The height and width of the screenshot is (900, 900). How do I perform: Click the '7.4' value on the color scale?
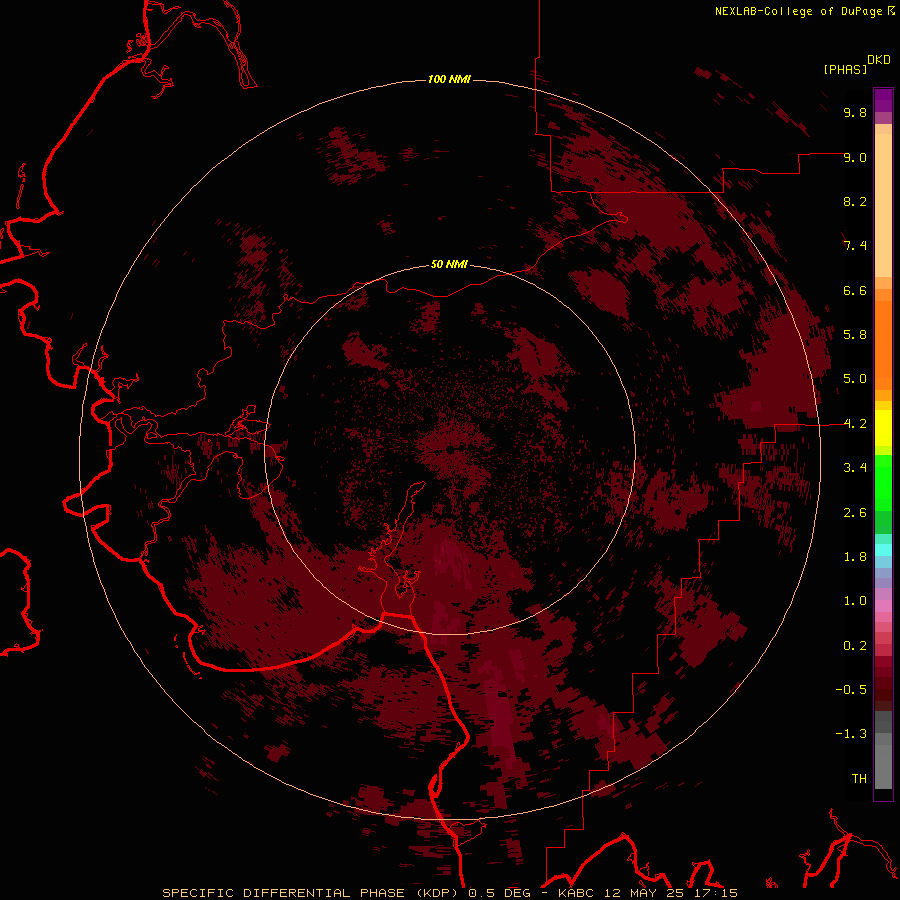pyautogui.click(x=855, y=246)
